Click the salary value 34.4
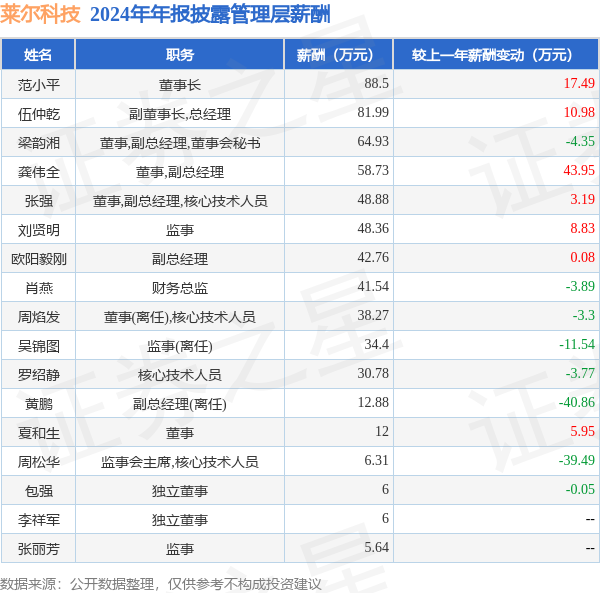The width and height of the screenshot is (600, 593). pos(376,344)
